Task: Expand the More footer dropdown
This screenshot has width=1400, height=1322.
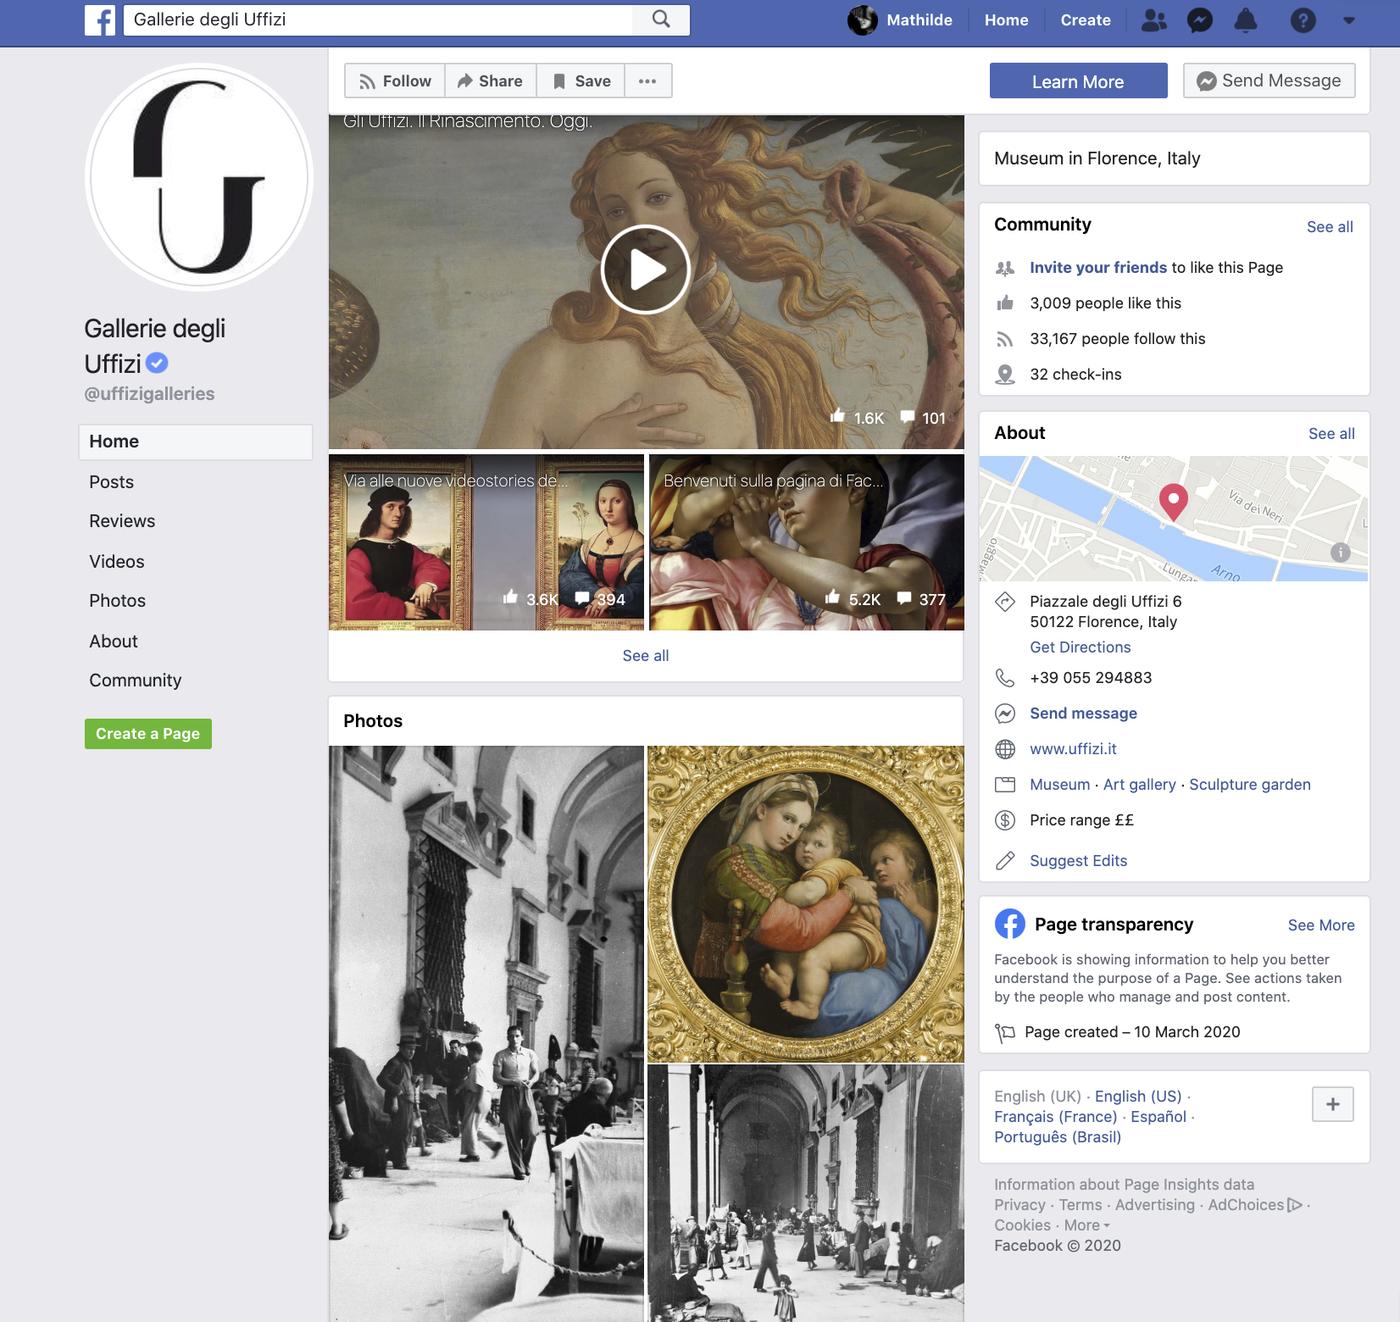Action: pyautogui.click(x=1087, y=1225)
